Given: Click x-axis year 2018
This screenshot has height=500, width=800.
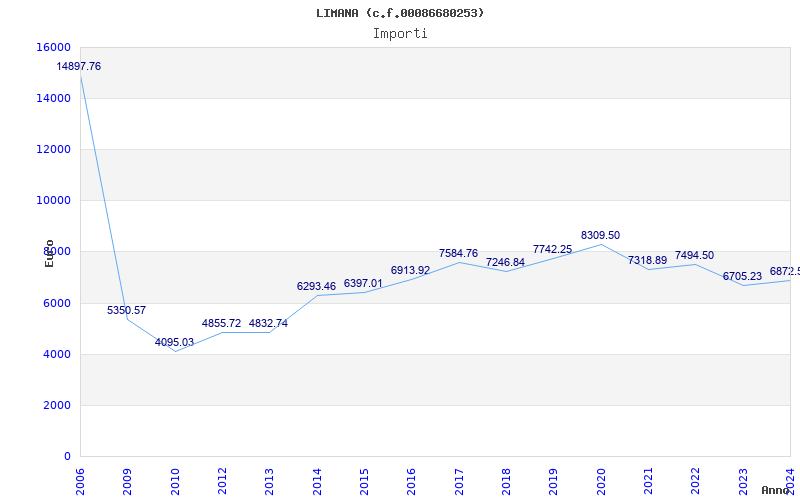Looking at the screenshot, I should (x=506, y=482).
